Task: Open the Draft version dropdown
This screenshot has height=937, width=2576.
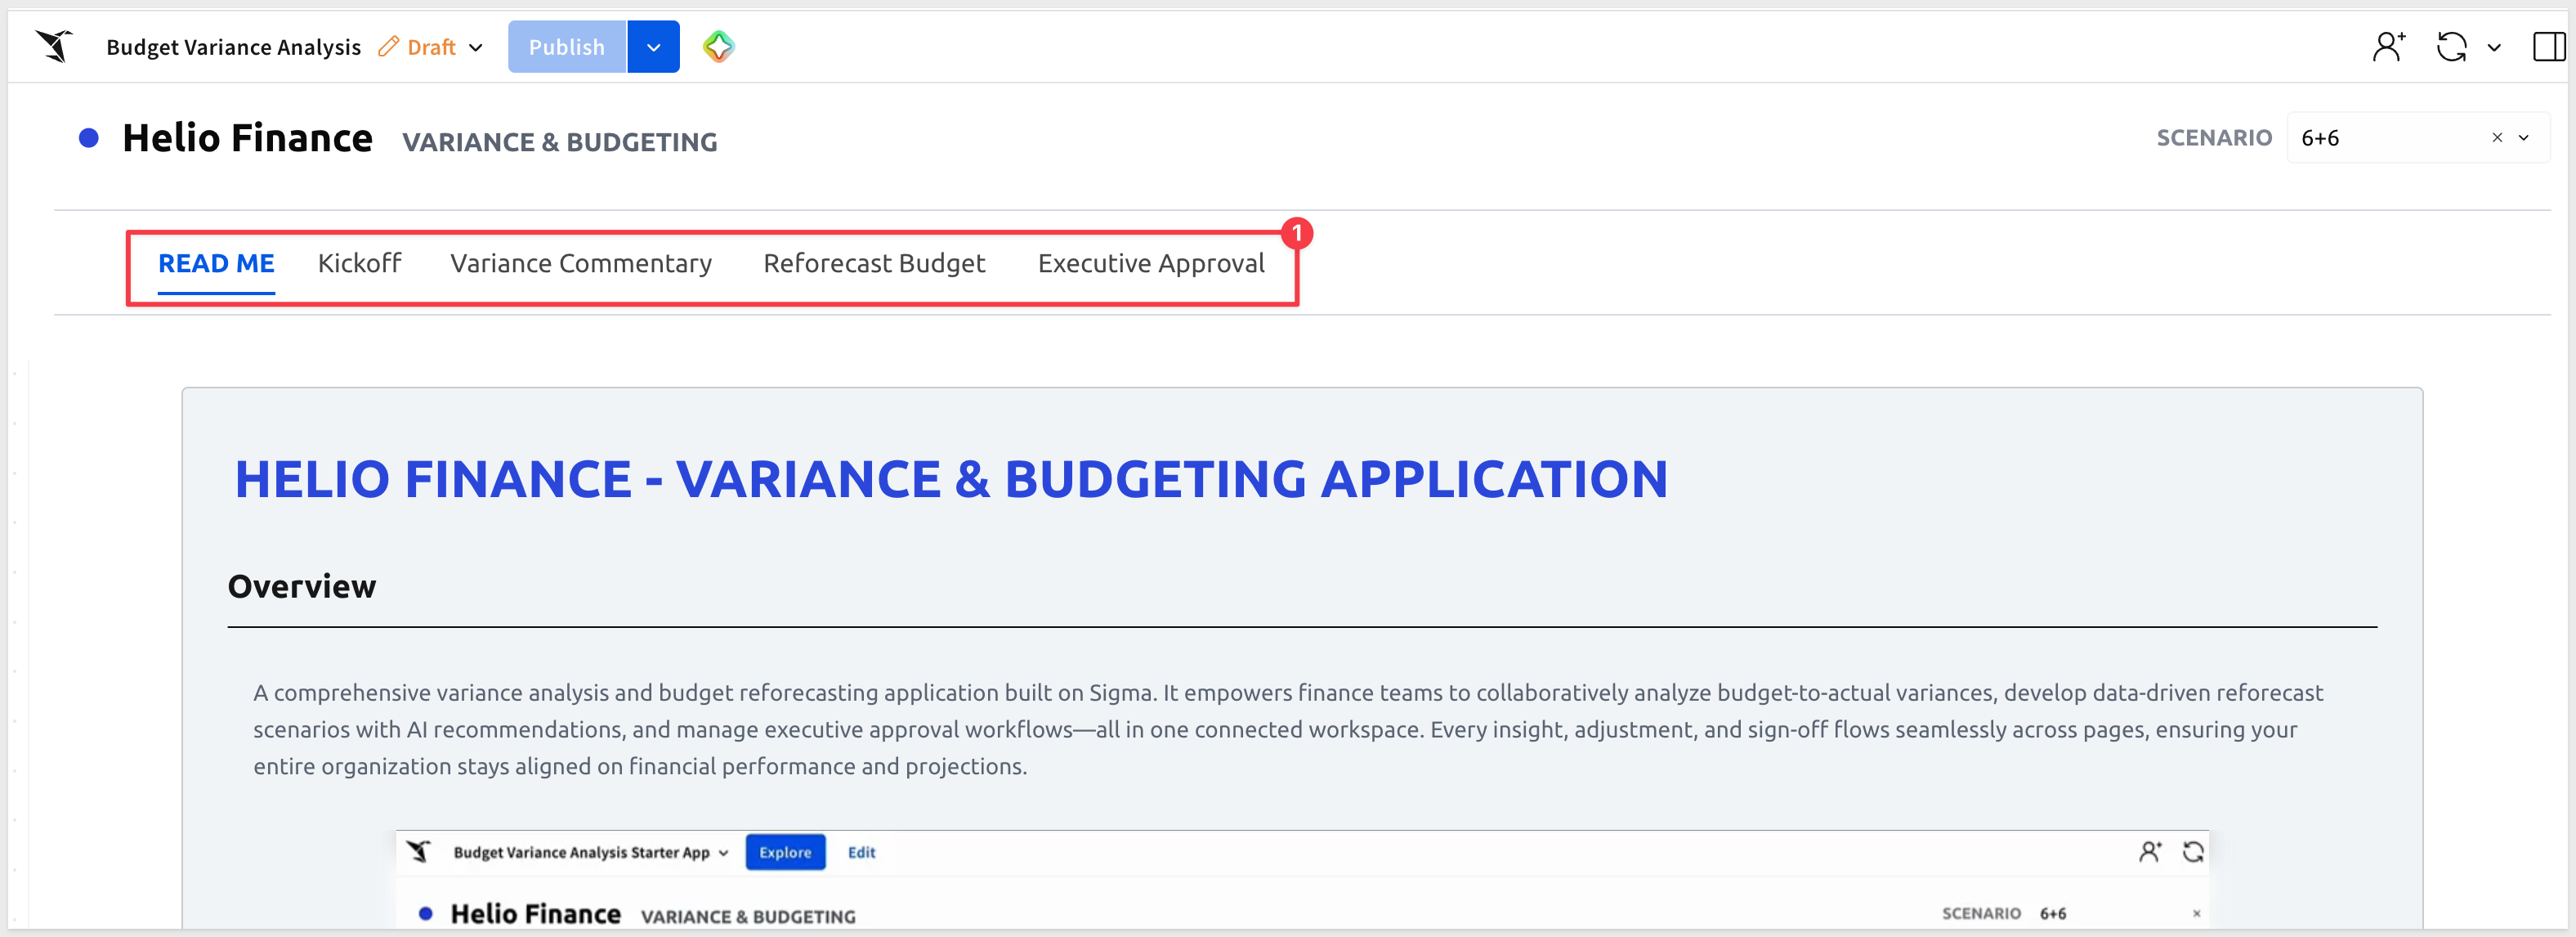Action: point(476,47)
